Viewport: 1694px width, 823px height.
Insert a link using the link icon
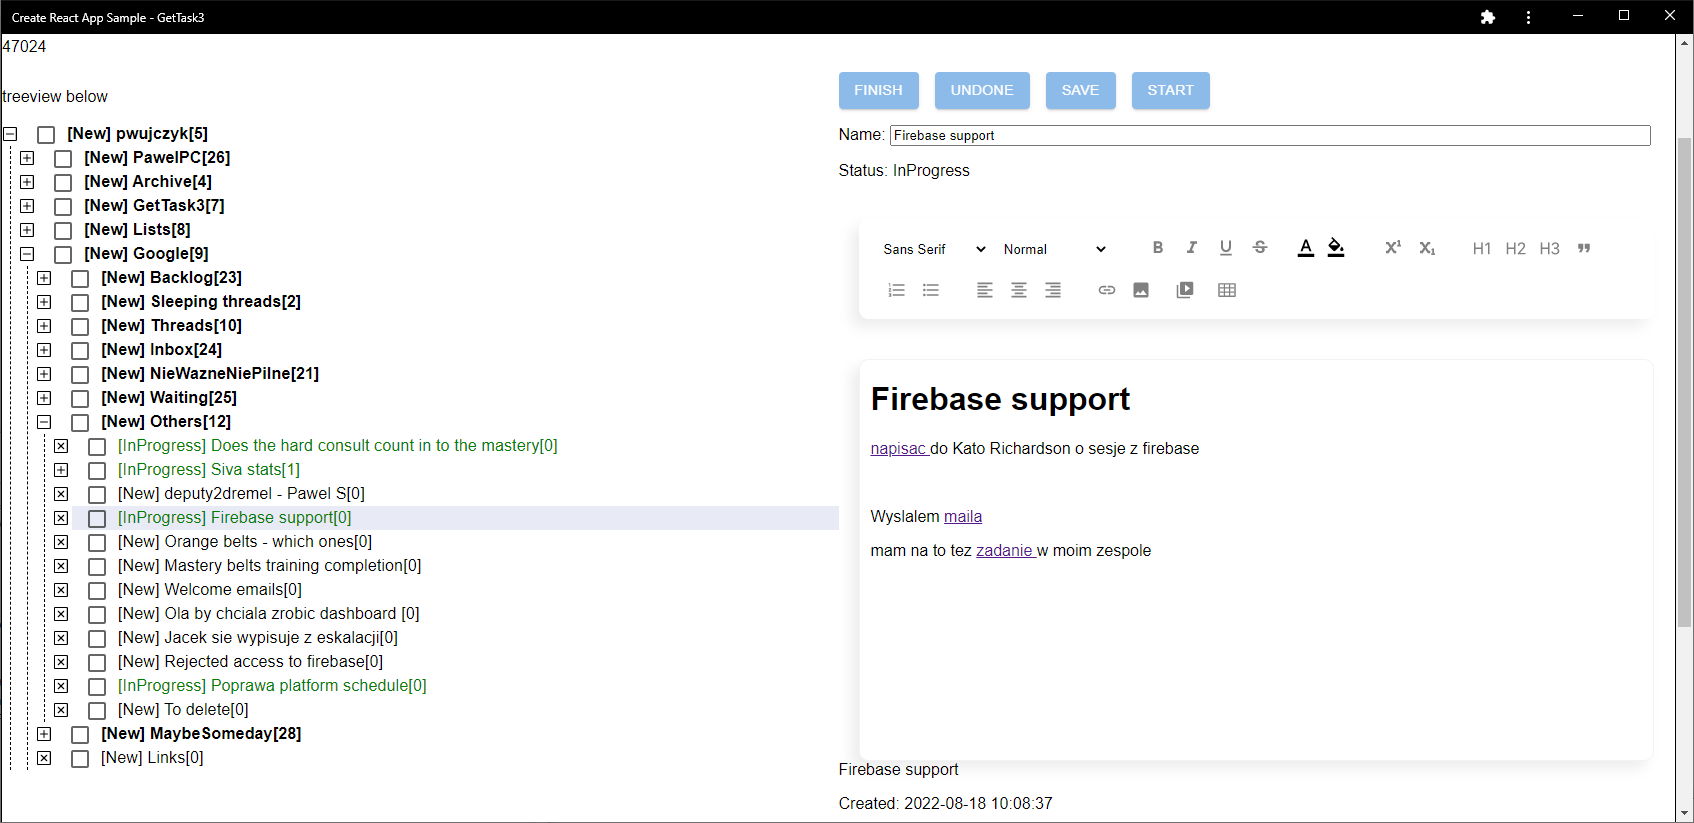1106,290
